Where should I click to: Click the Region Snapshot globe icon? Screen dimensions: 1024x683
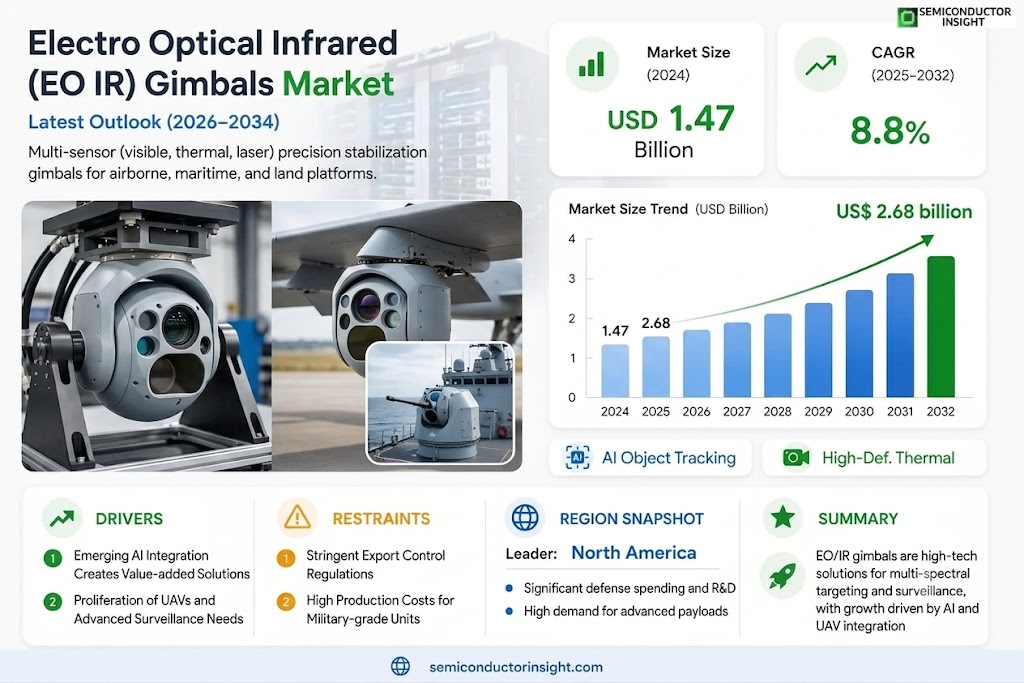coord(525,518)
